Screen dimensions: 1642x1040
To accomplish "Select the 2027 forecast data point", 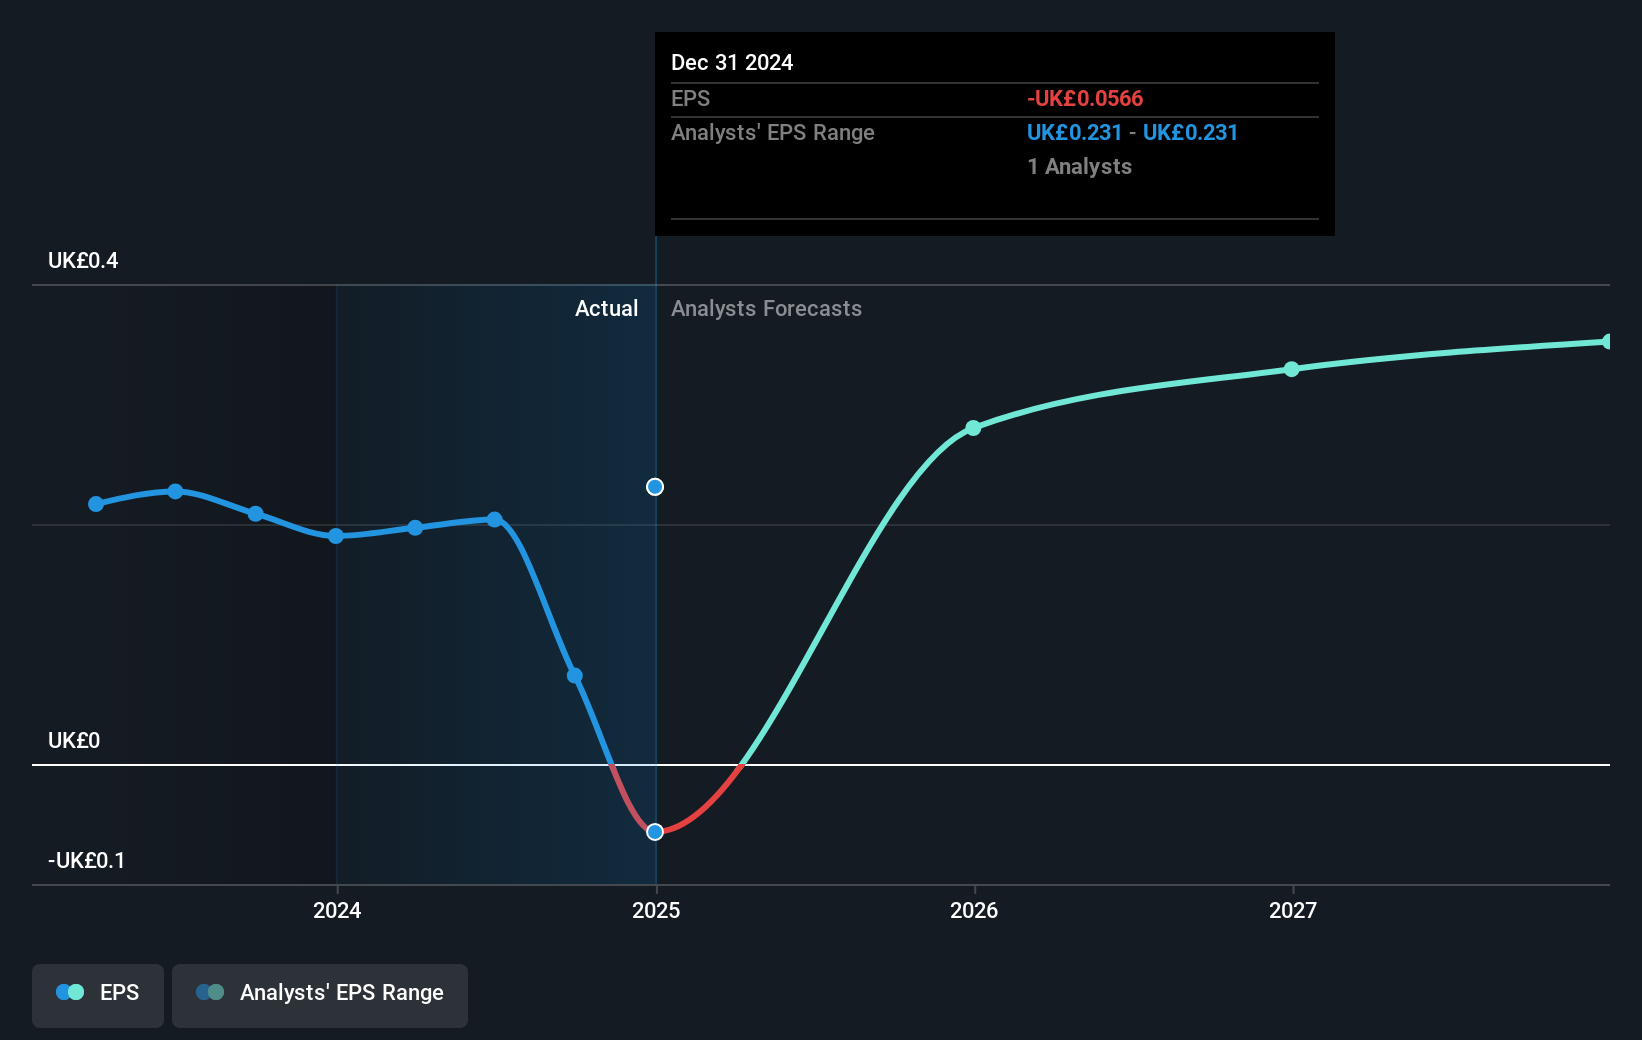I will click(1291, 369).
